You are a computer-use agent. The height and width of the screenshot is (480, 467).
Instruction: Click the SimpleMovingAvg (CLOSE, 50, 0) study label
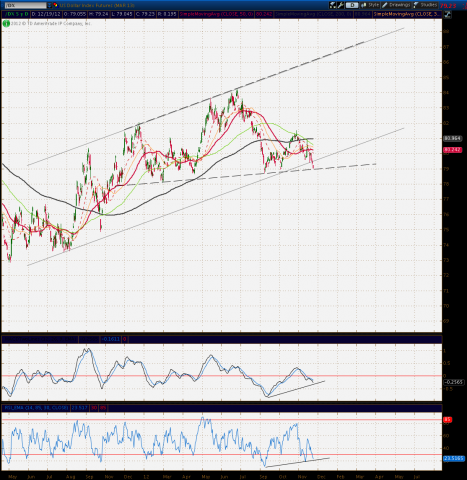pyautogui.click(x=216, y=14)
